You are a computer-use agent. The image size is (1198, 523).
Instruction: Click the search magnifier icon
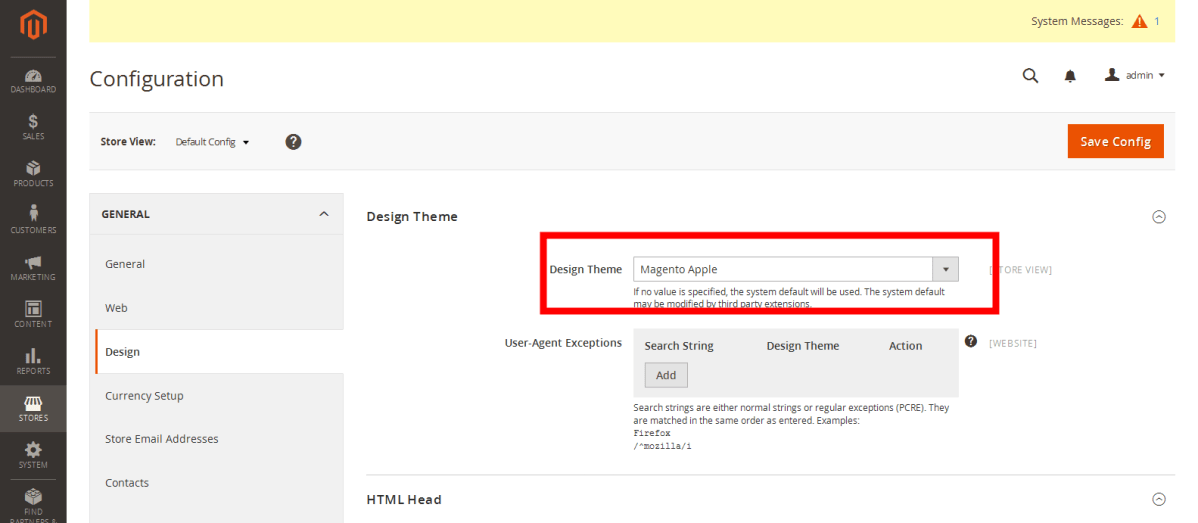coord(1031,76)
